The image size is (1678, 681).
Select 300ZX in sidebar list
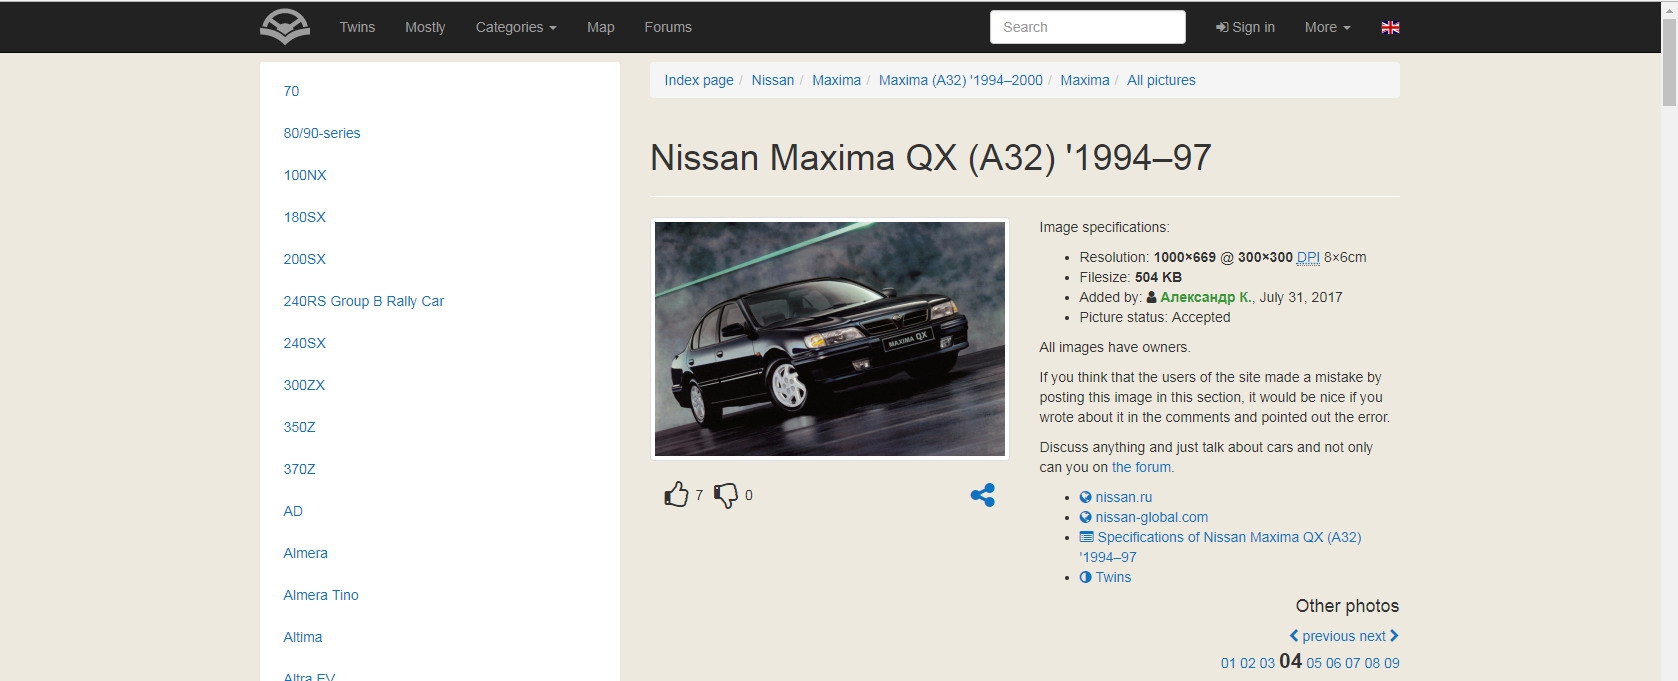point(304,385)
